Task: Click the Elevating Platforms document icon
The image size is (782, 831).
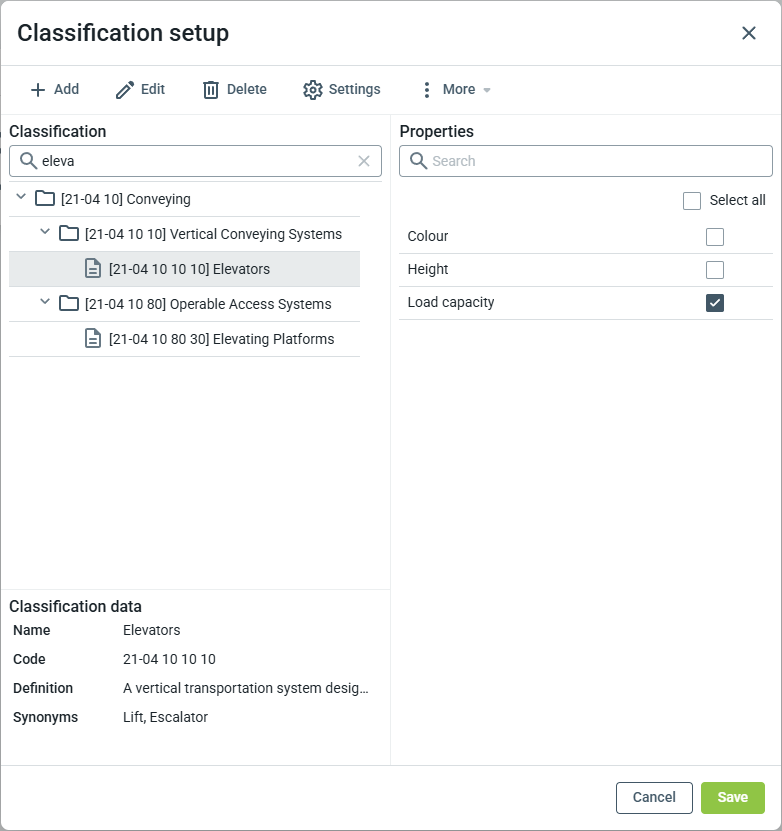Action: [93, 339]
